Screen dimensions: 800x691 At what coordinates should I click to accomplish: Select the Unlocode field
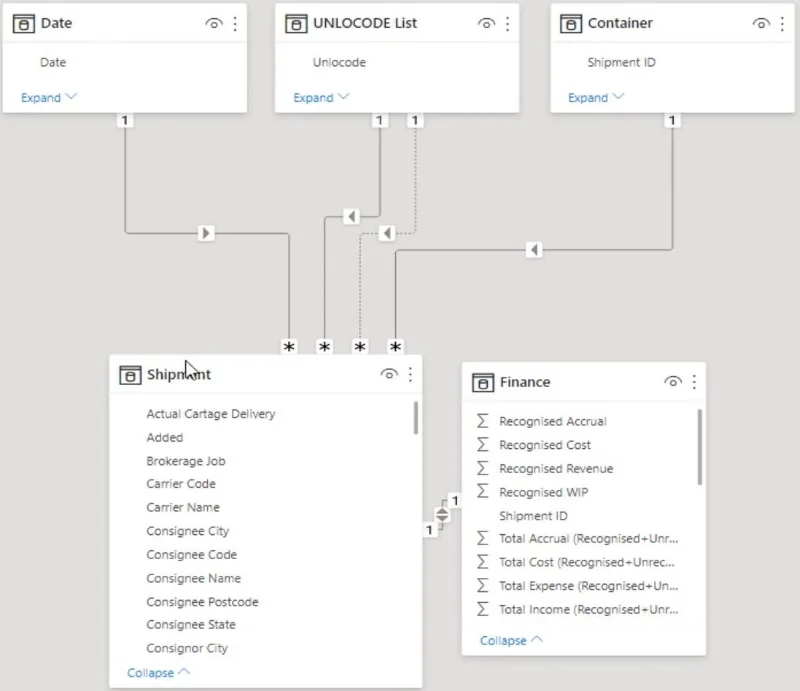click(x=339, y=62)
